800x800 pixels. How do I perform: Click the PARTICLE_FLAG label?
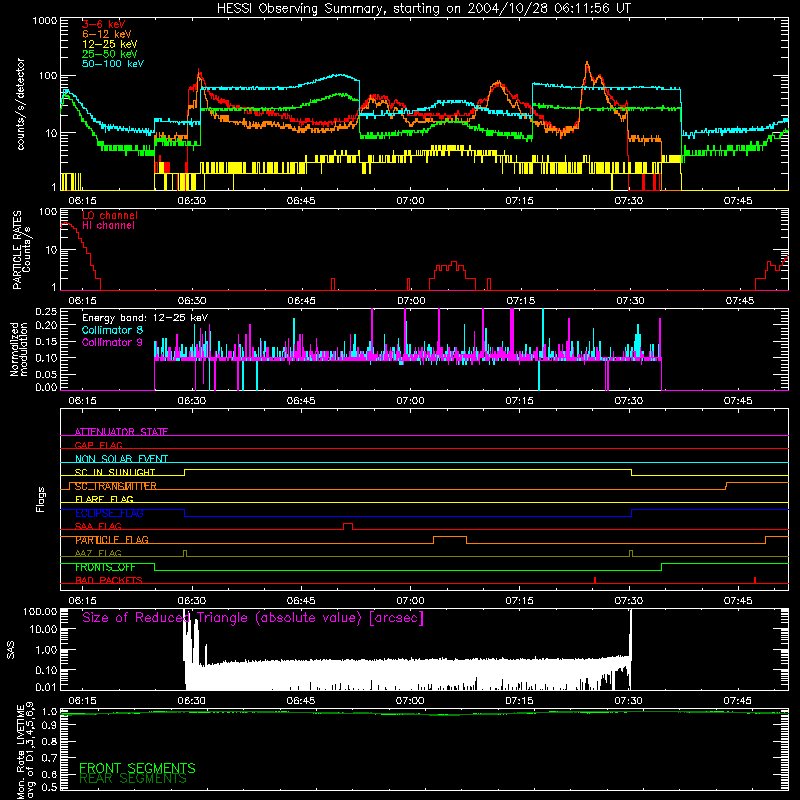click(x=112, y=540)
